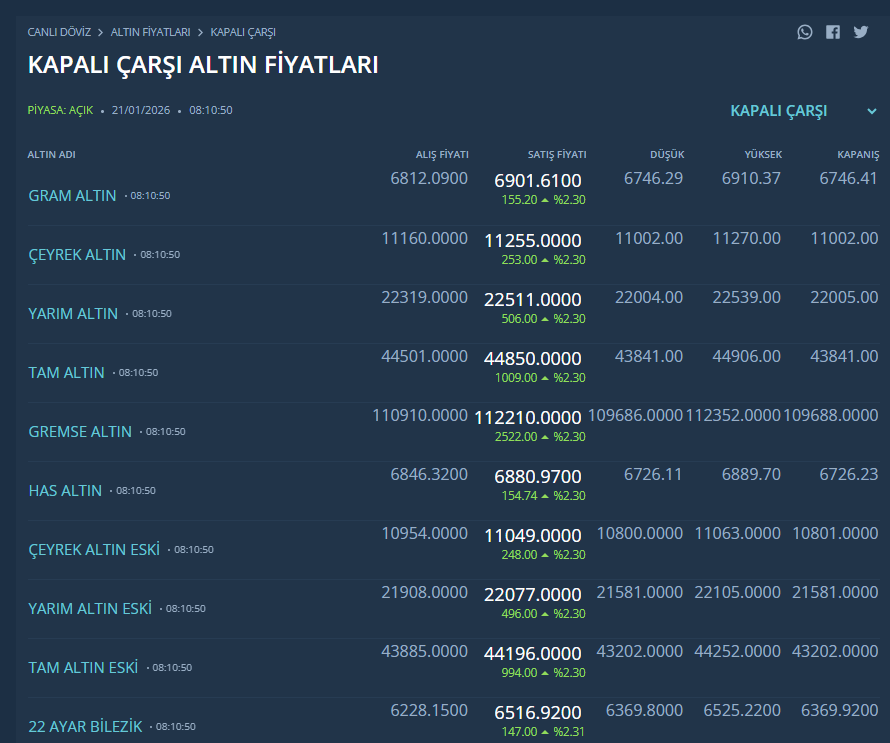
Task: Open Çeyrek Altın row link
Action: pos(77,254)
